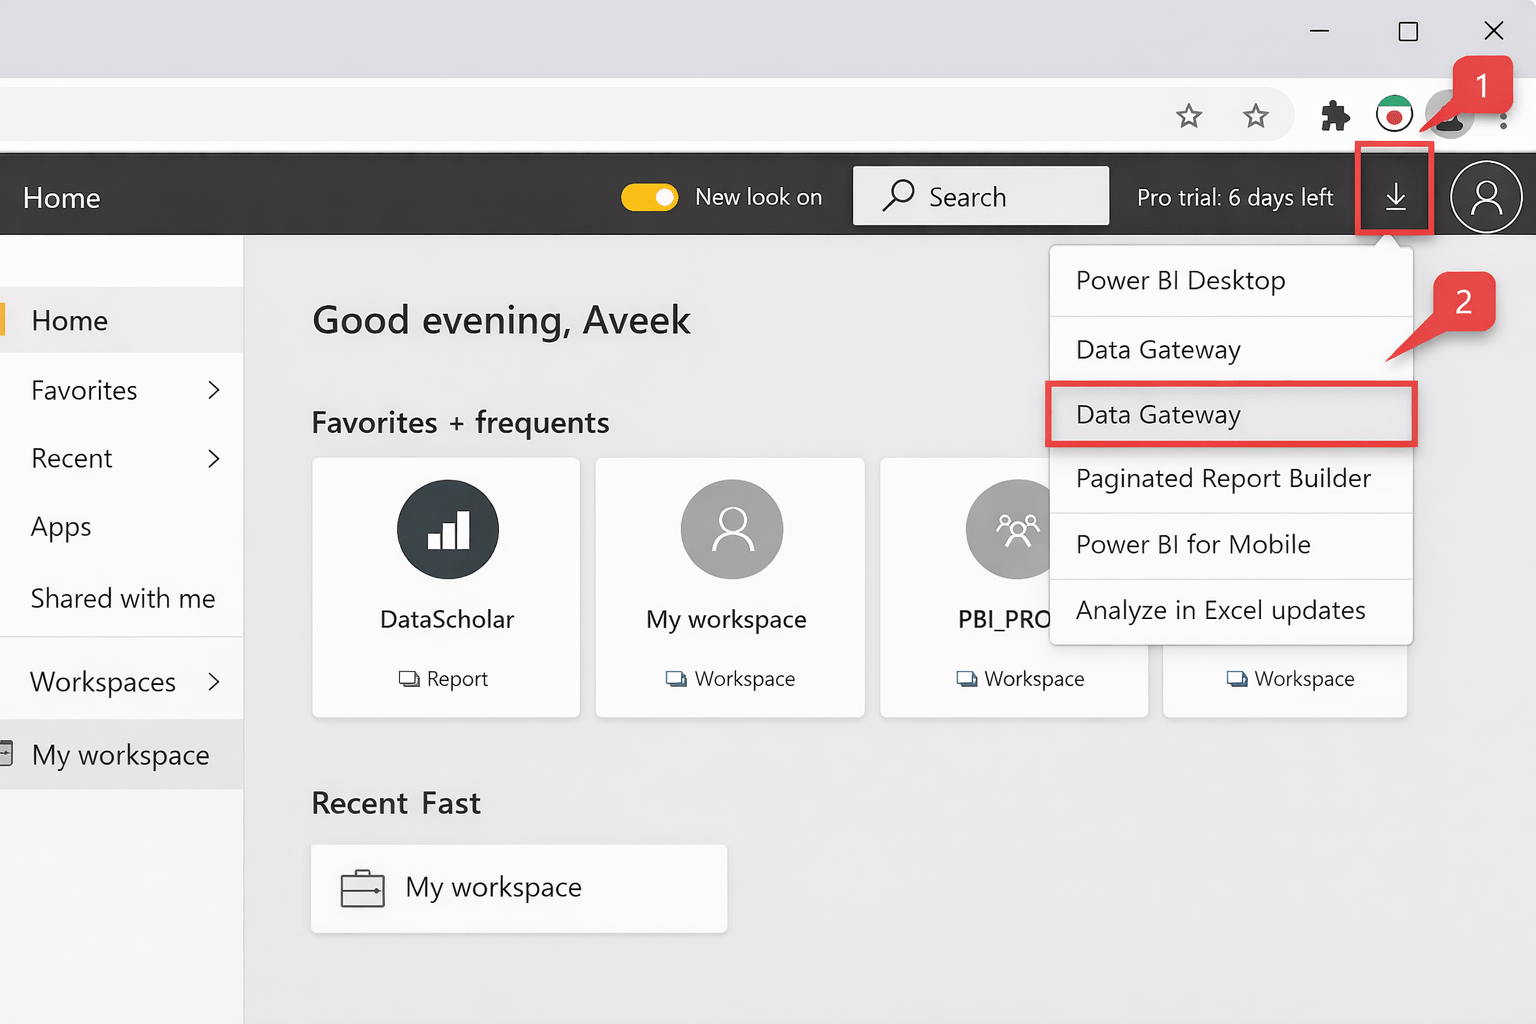Screen dimensions: 1536x1024
Task: Select Analyze in Excel updates menu item
Action: coord(1231,611)
